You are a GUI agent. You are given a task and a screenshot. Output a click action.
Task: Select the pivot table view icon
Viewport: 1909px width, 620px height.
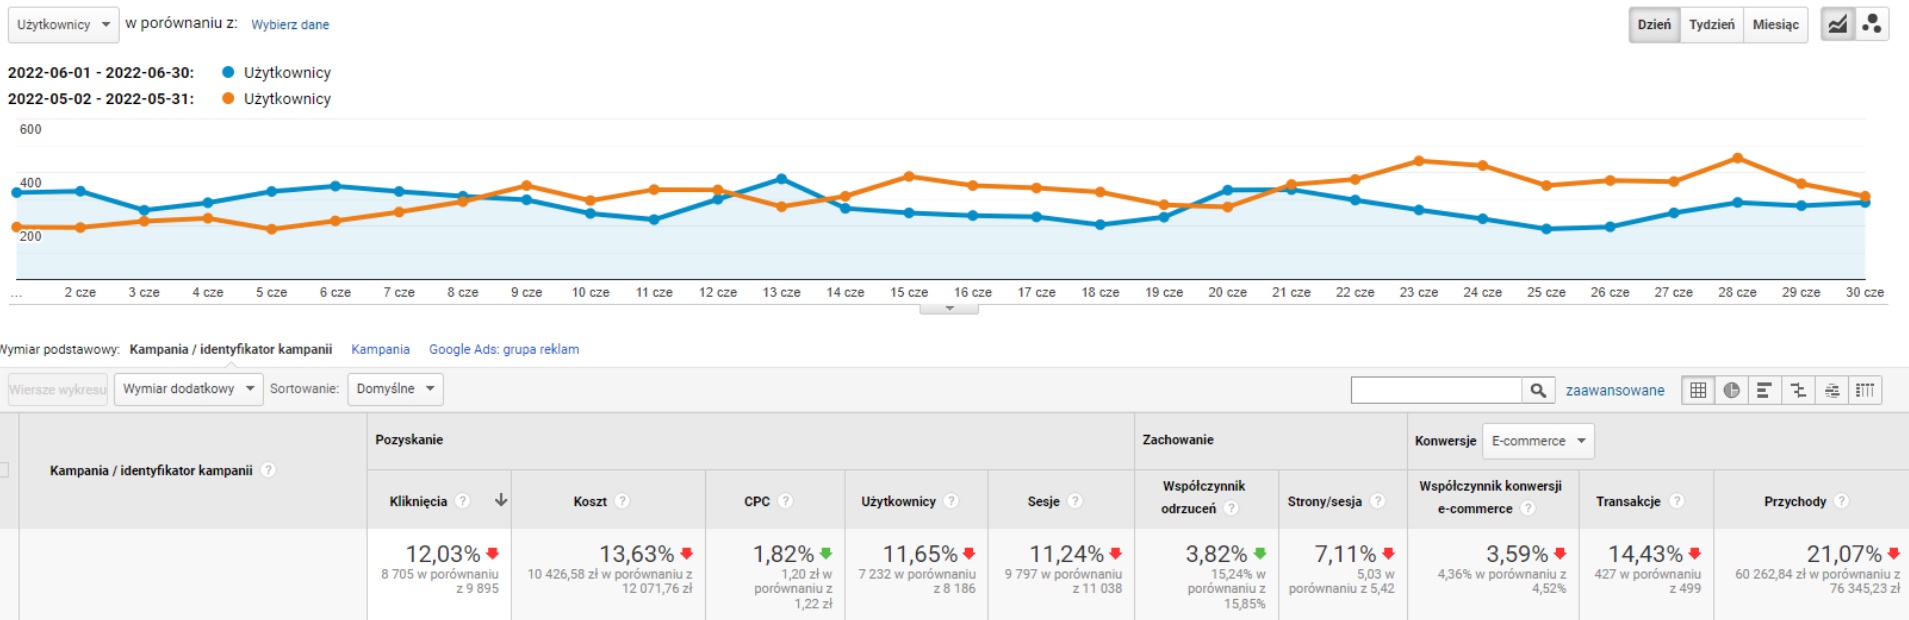(1865, 390)
